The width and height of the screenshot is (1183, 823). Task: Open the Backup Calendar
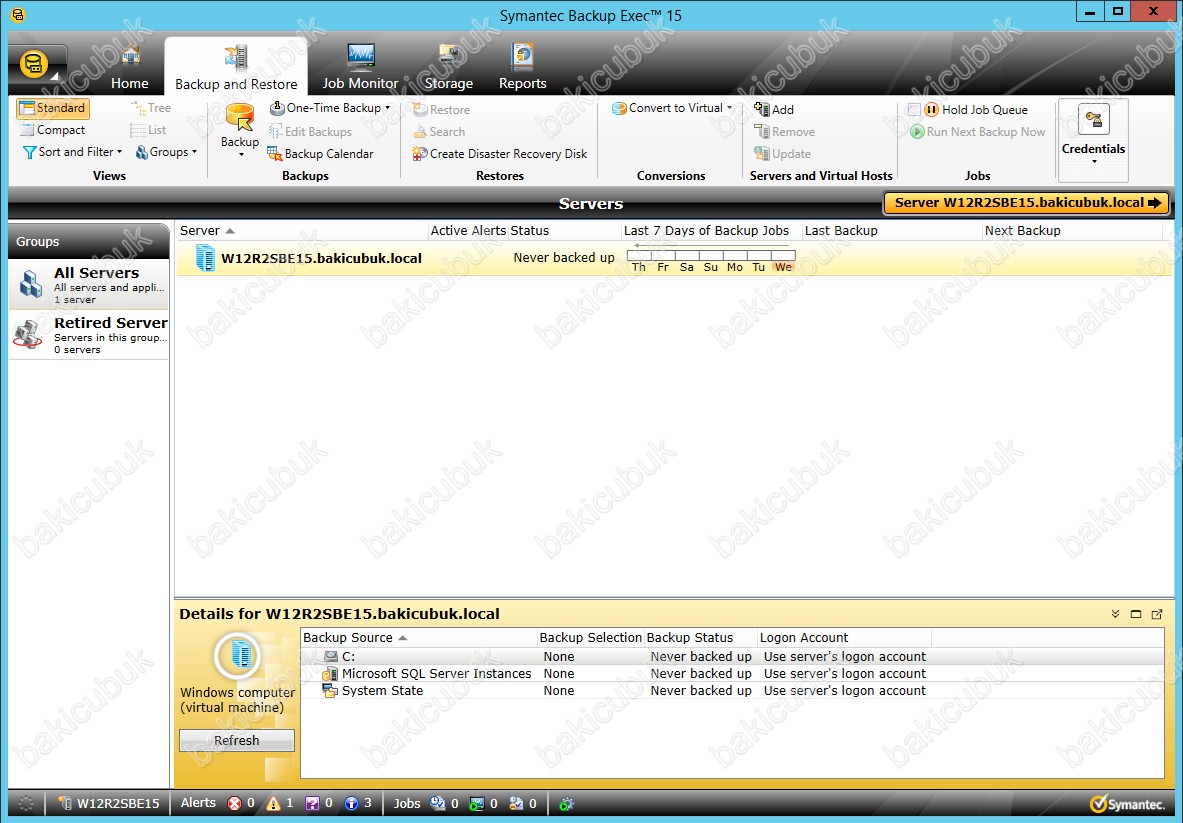click(321, 153)
